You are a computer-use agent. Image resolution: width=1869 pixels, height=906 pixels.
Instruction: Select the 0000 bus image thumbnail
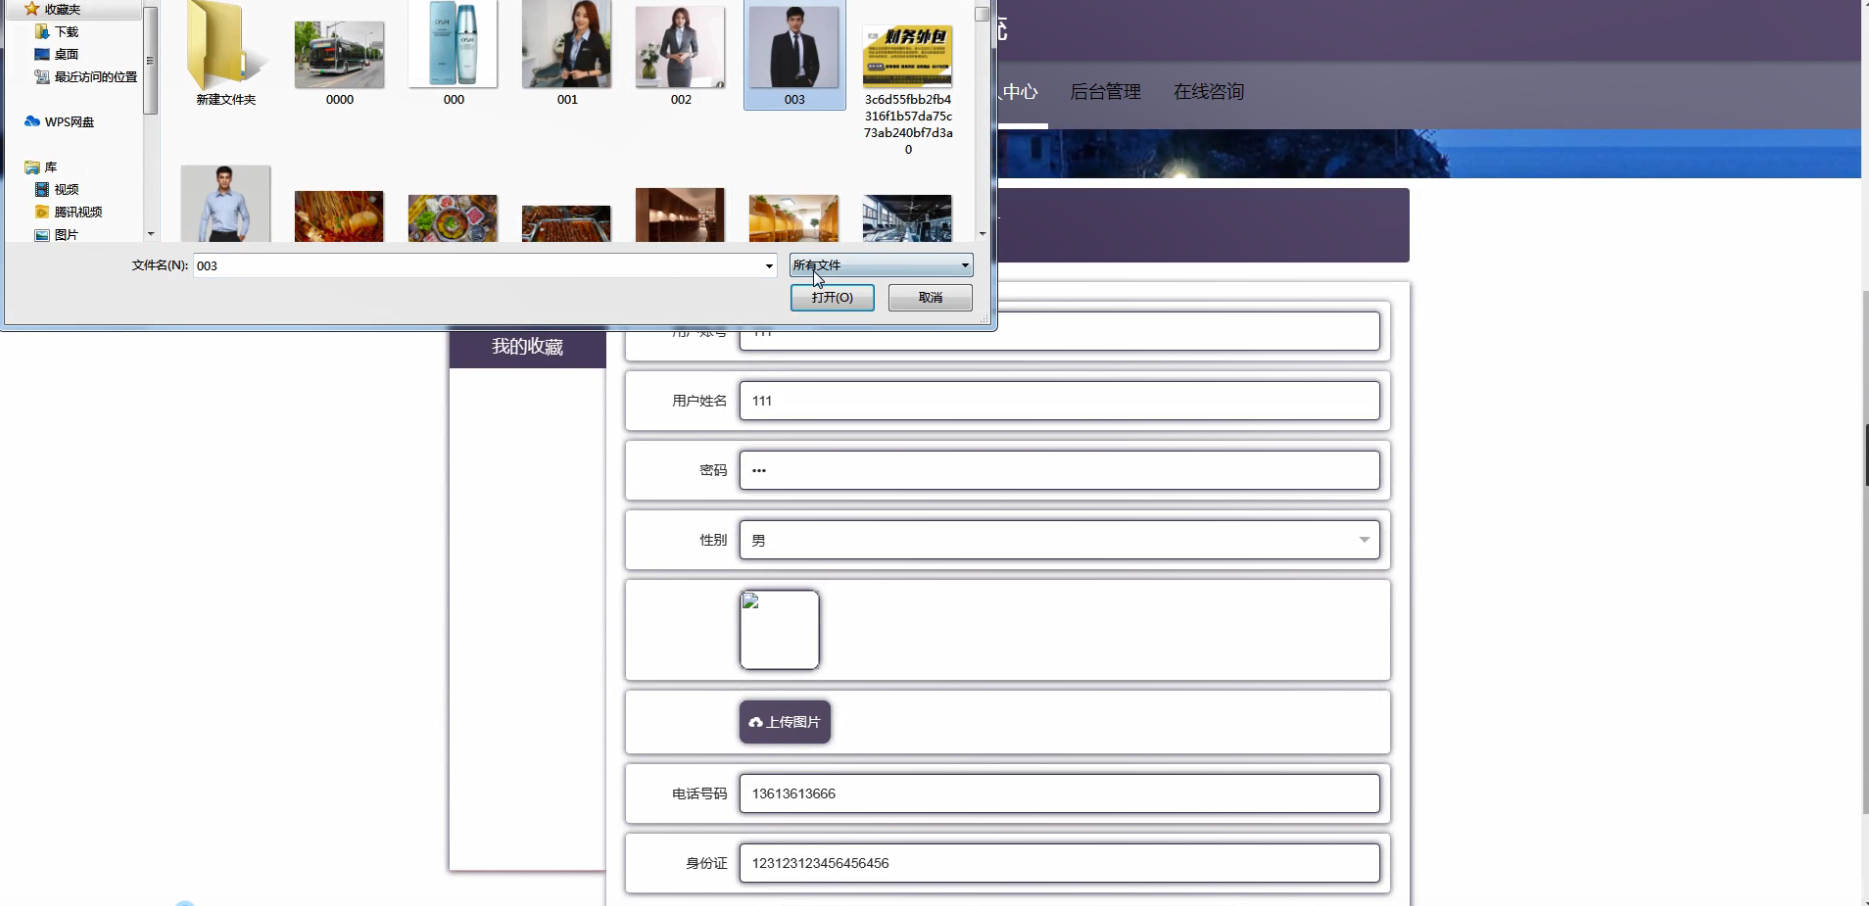[339, 55]
